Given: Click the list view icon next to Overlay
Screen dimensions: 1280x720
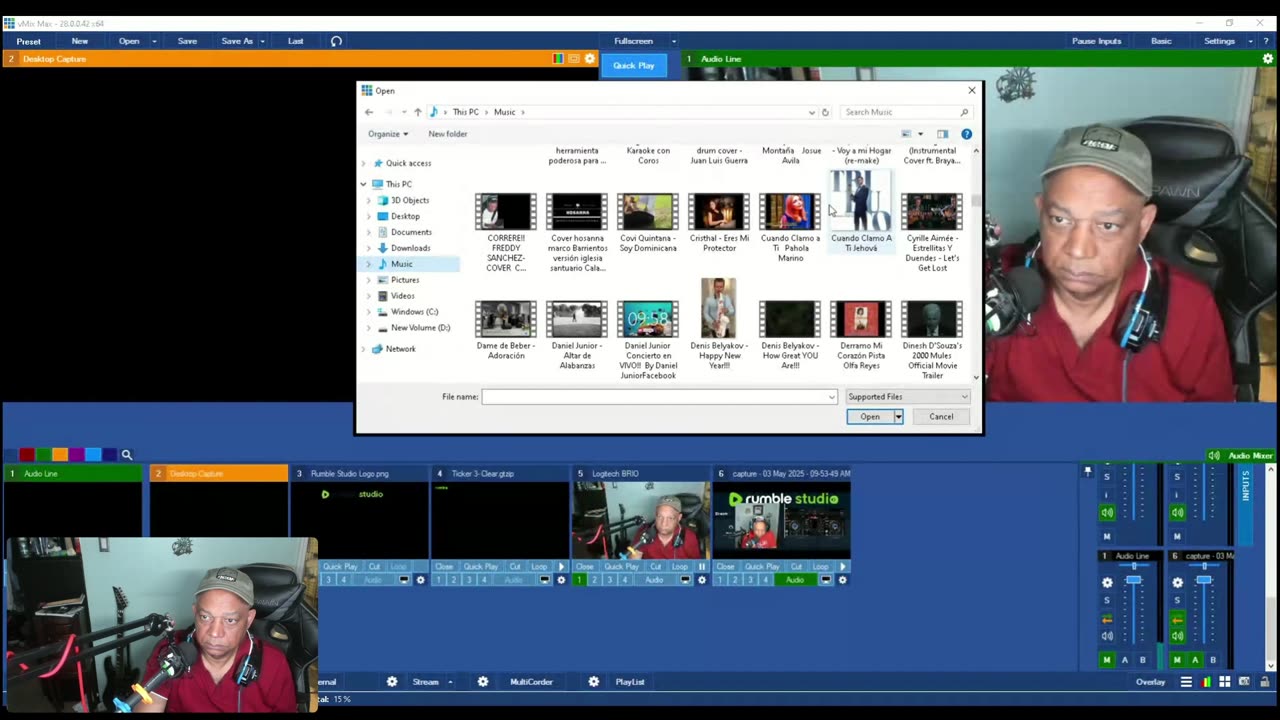Looking at the screenshot, I should point(1186,682).
